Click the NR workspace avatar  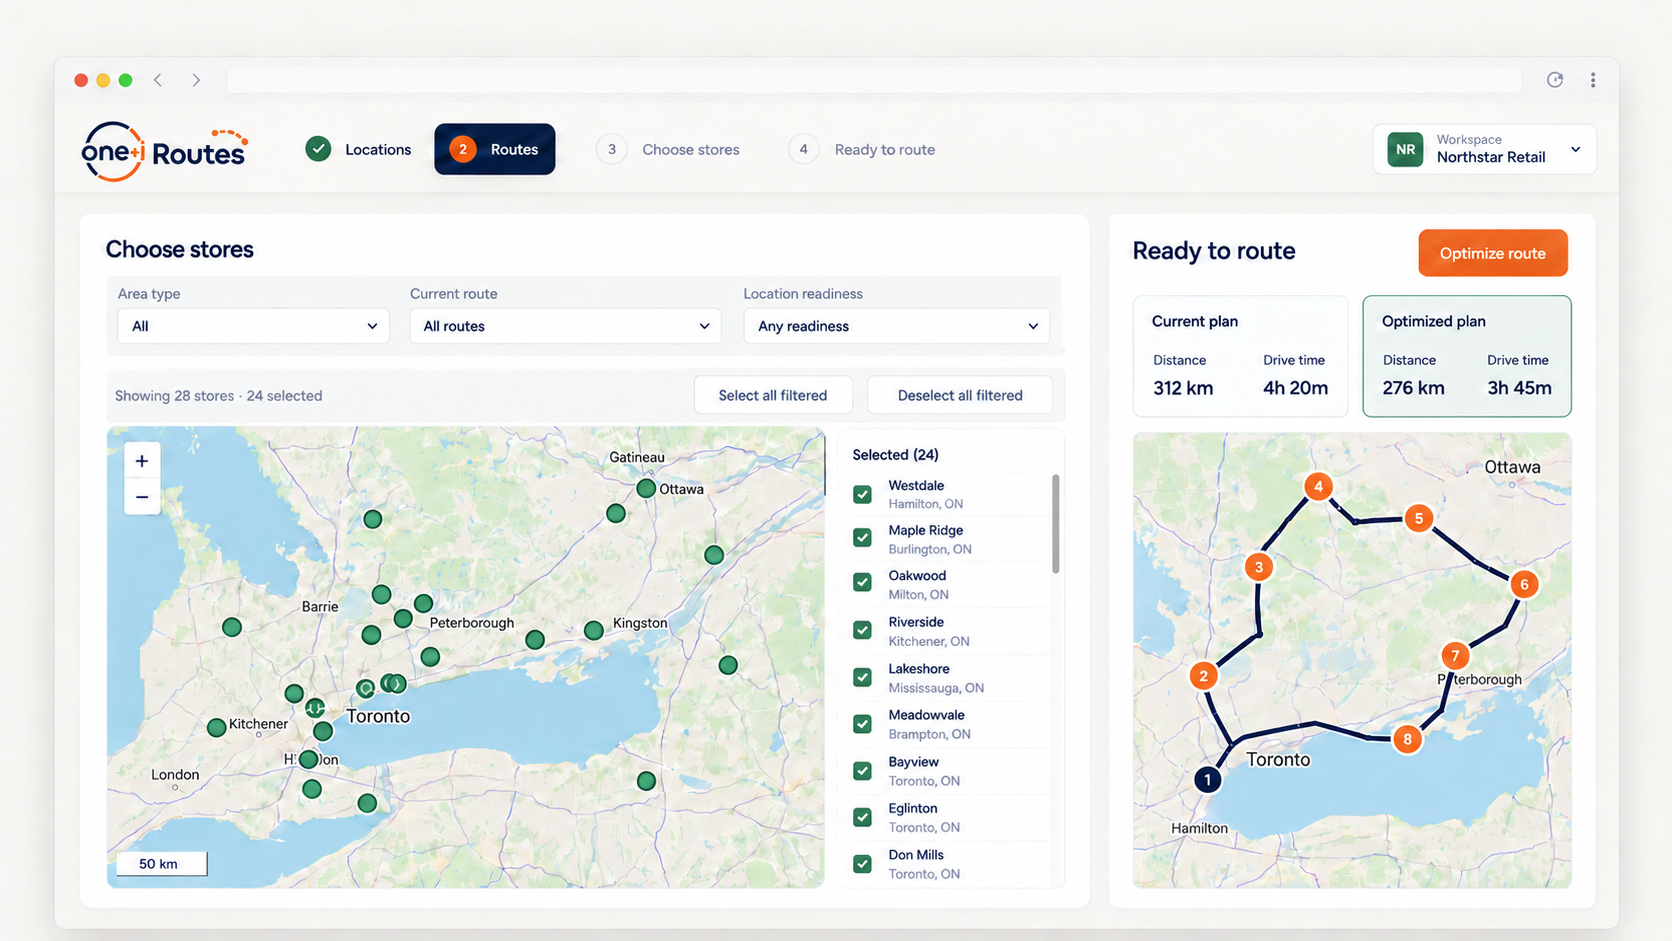[1405, 150]
